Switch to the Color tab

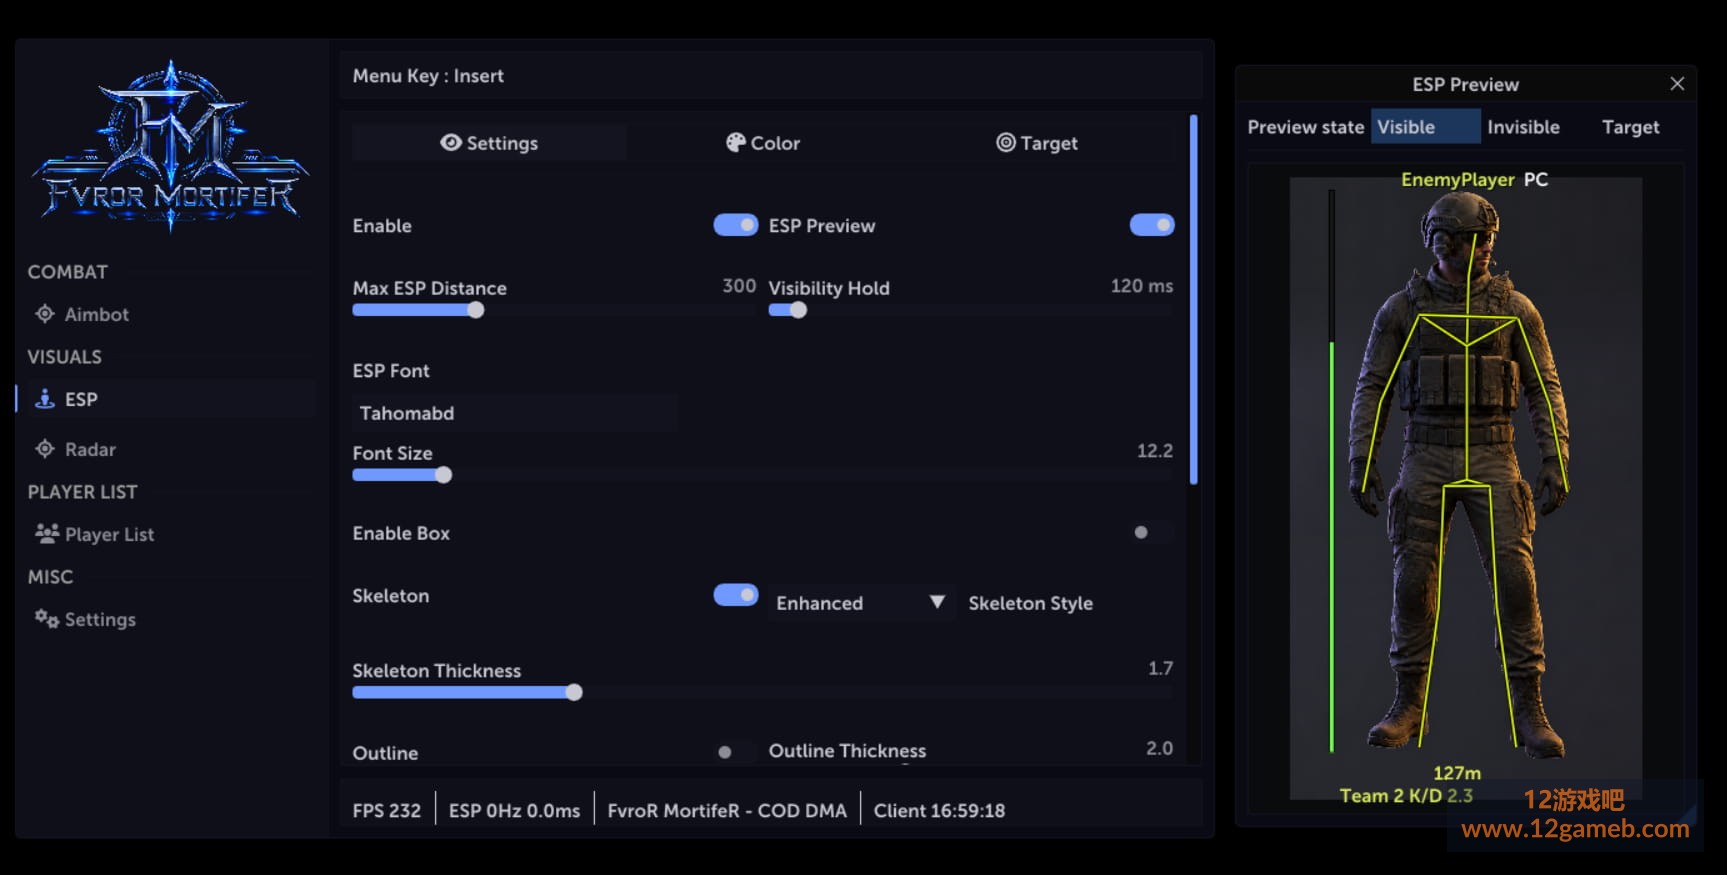point(763,143)
